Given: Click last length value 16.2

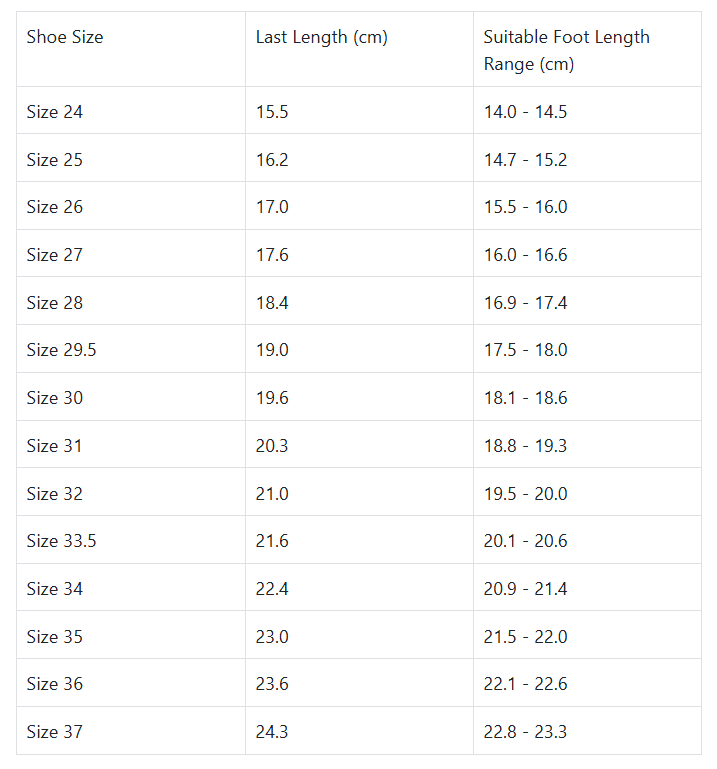Looking at the screenshot, I should pos(272,160).
